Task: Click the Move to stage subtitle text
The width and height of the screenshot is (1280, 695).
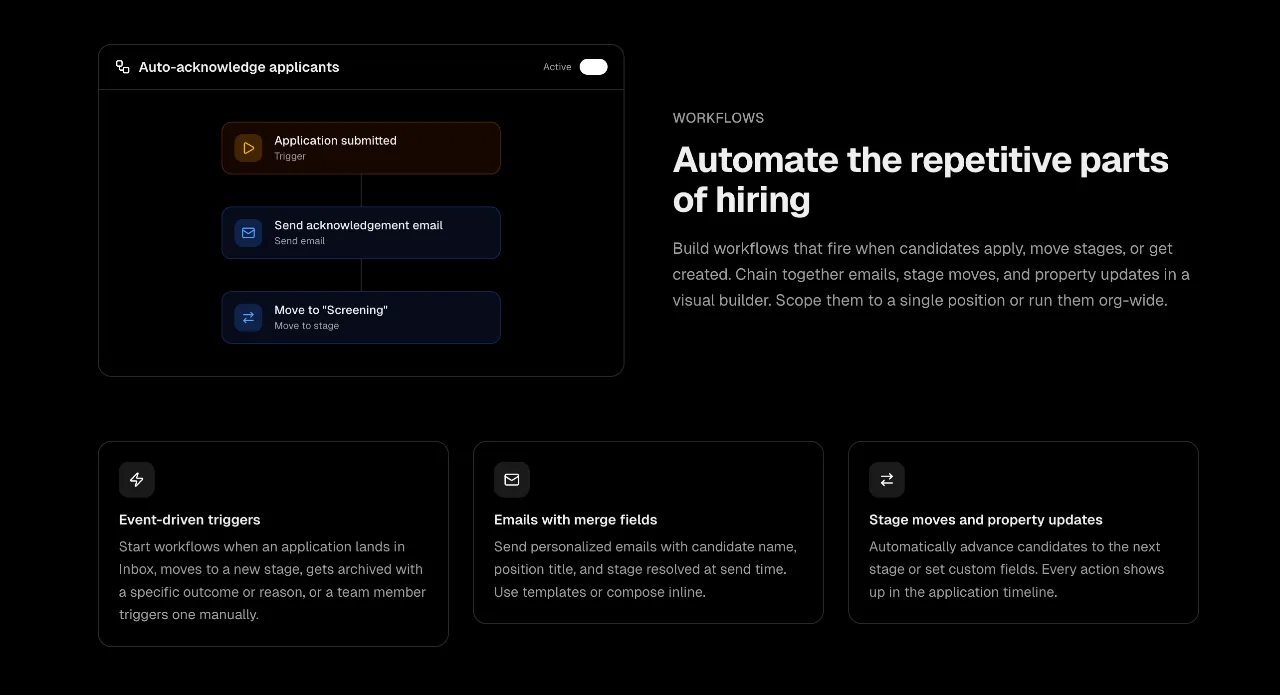Action: coord(307,326)
